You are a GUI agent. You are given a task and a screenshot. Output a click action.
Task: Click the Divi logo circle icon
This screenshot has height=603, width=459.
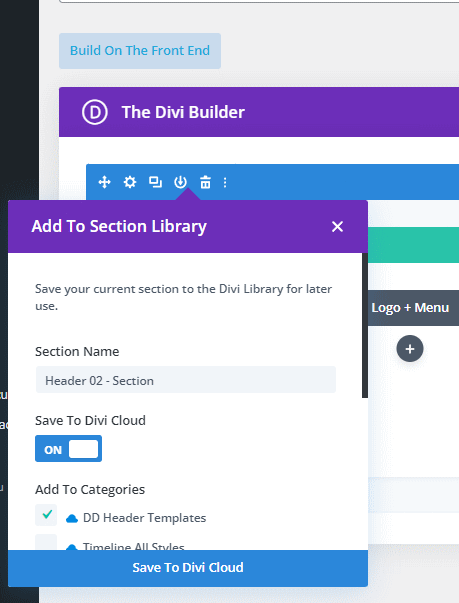(95, 112)
